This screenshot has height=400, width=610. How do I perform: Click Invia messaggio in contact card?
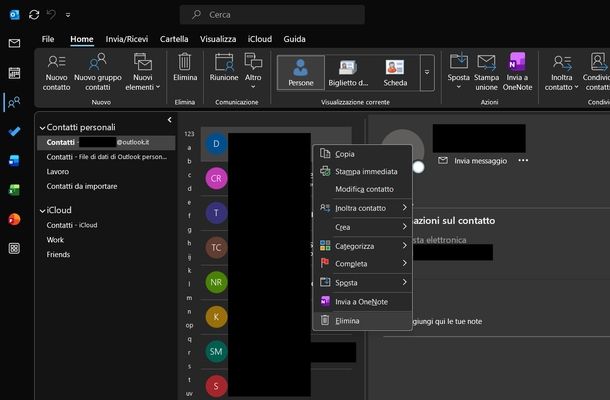point(472,161)
